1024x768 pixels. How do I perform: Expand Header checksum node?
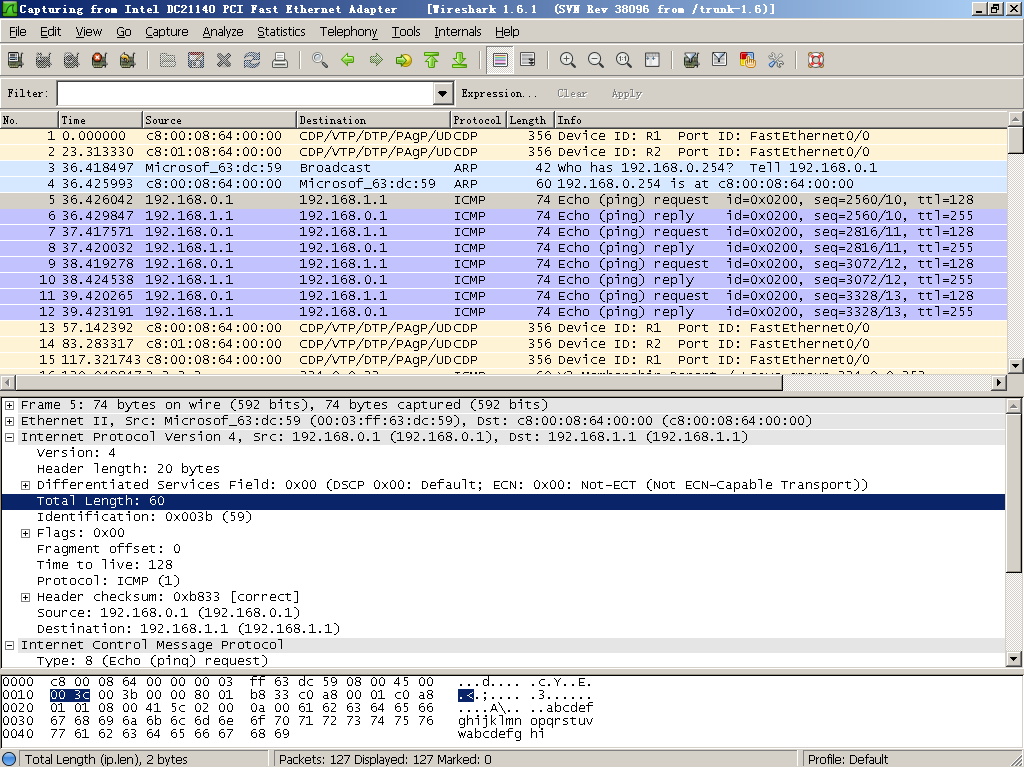tap(25, 598)
